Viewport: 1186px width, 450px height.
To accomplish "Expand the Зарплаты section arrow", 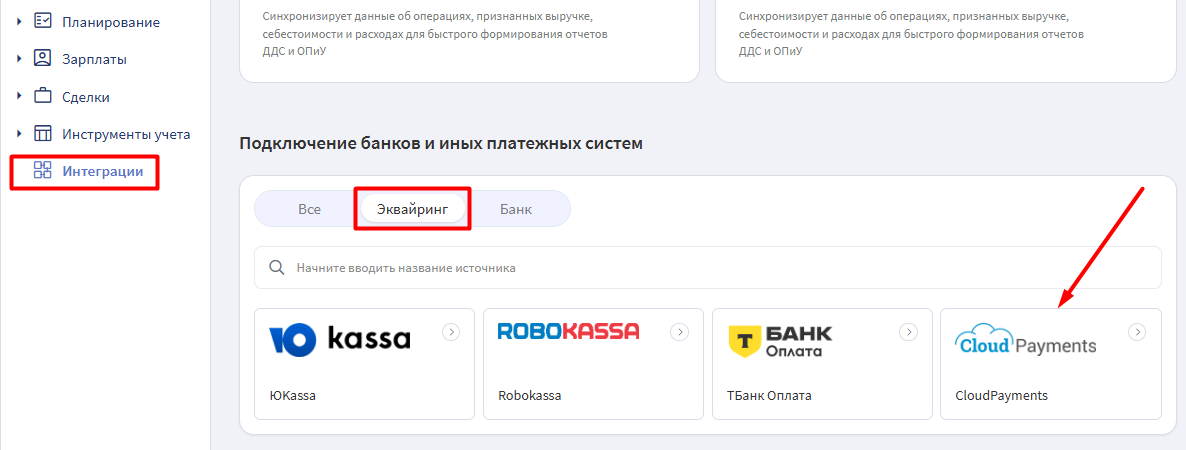I will 19,59.
